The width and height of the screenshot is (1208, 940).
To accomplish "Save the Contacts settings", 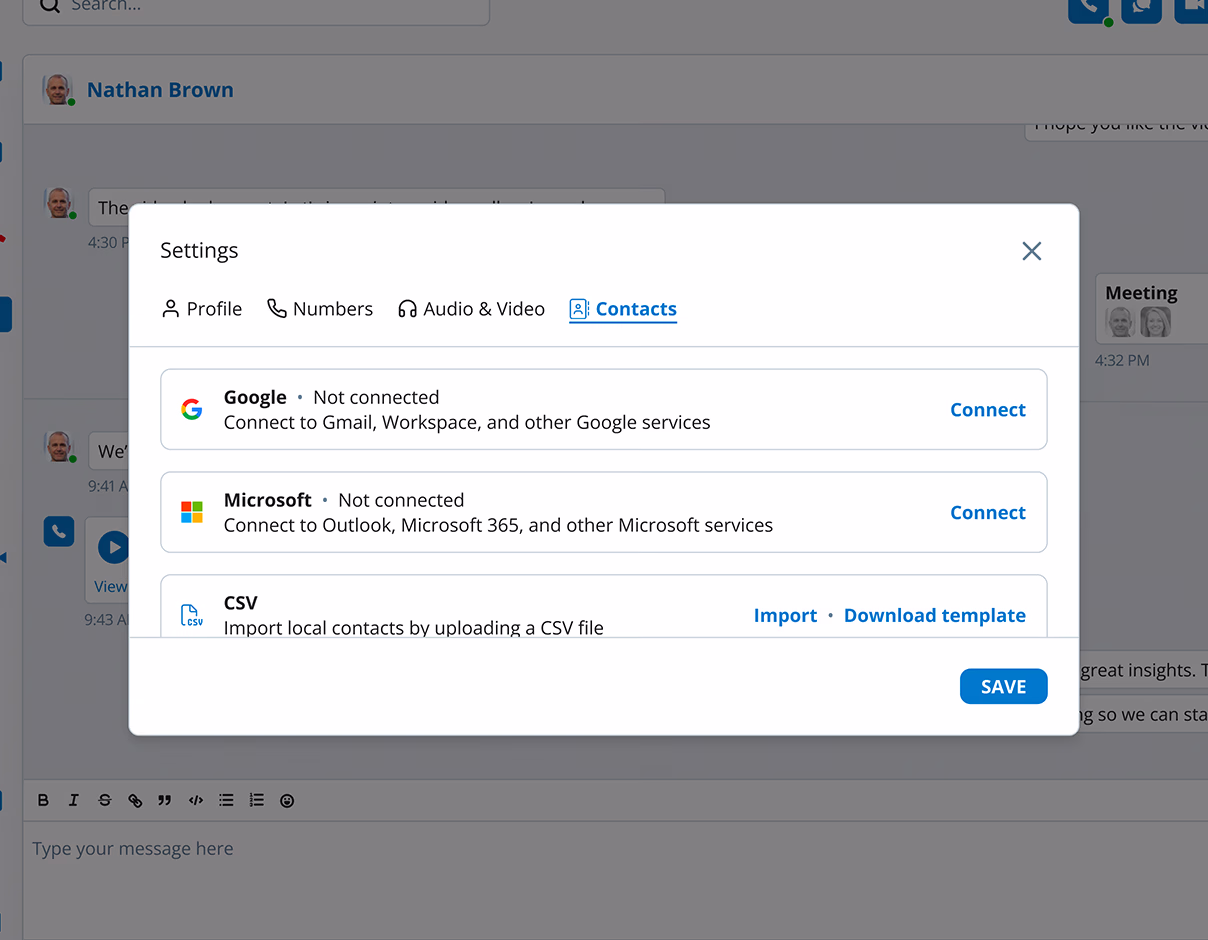I will tap(1003, 686).
